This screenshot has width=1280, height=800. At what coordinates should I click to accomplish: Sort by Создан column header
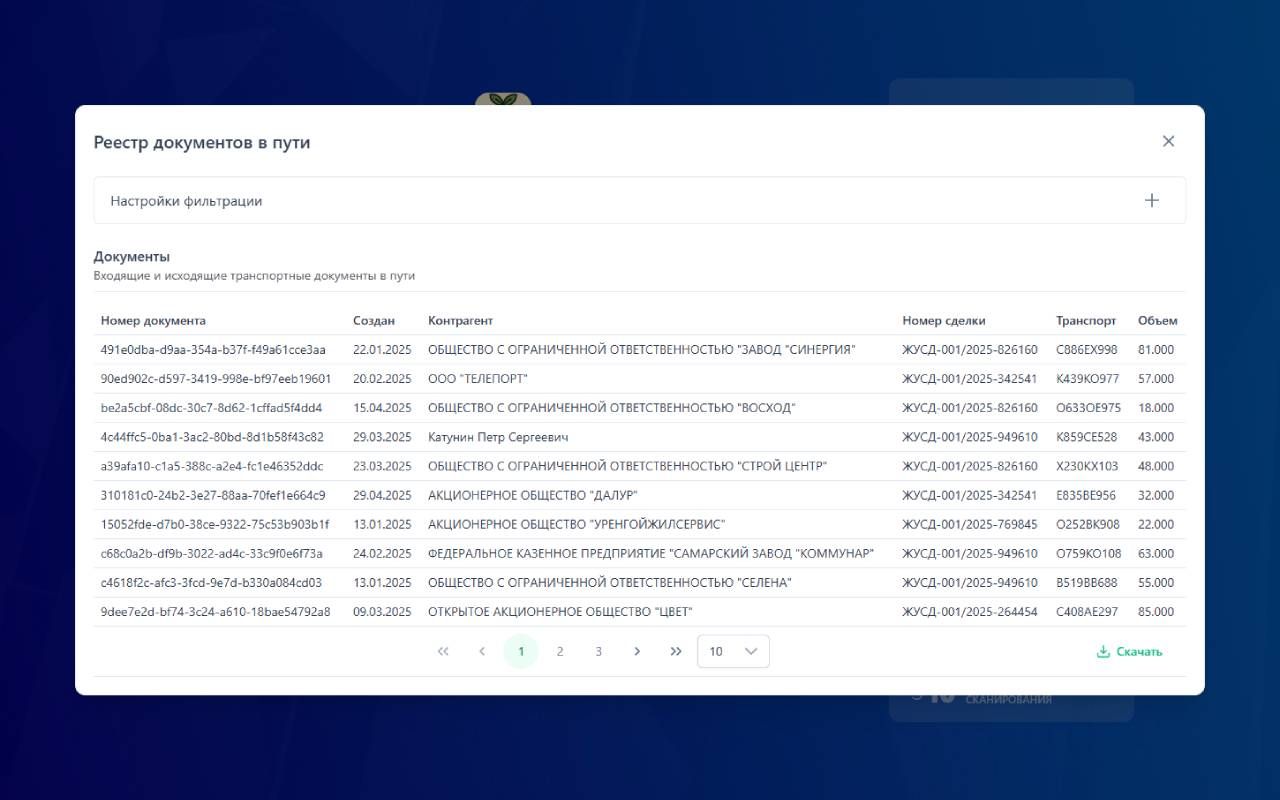coord(374,321)
